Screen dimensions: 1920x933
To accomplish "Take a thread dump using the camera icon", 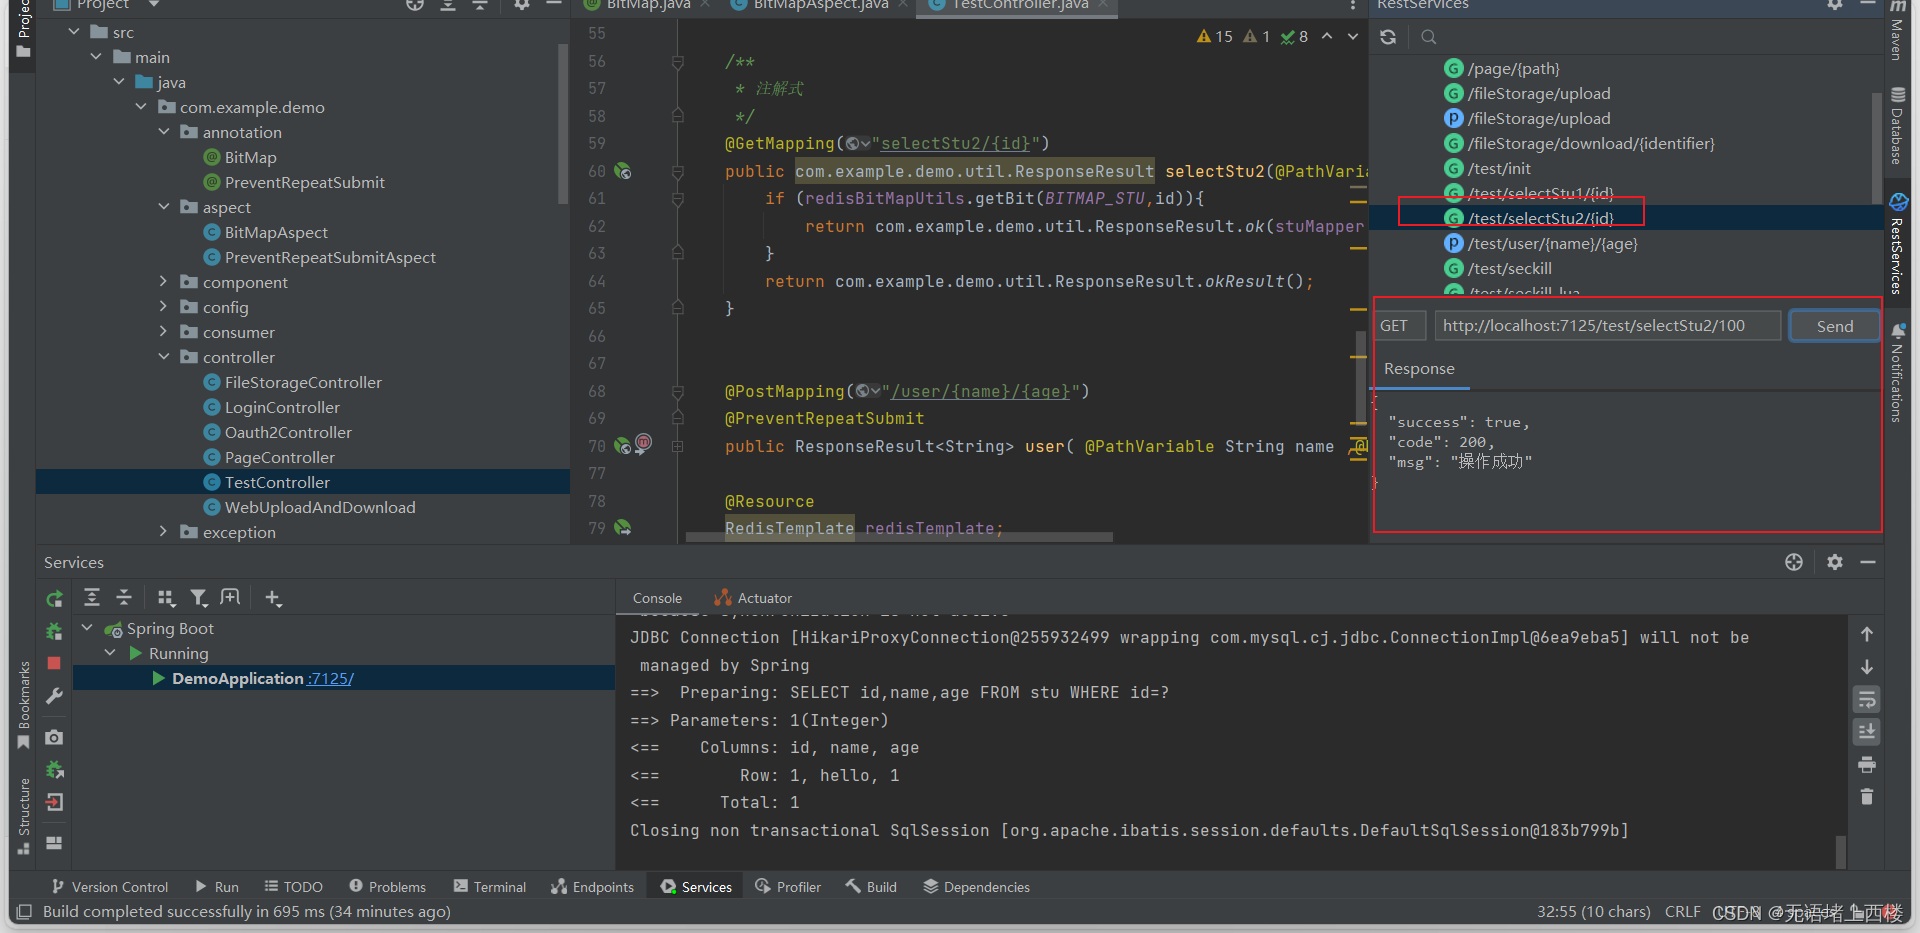I will click(54, 737).
